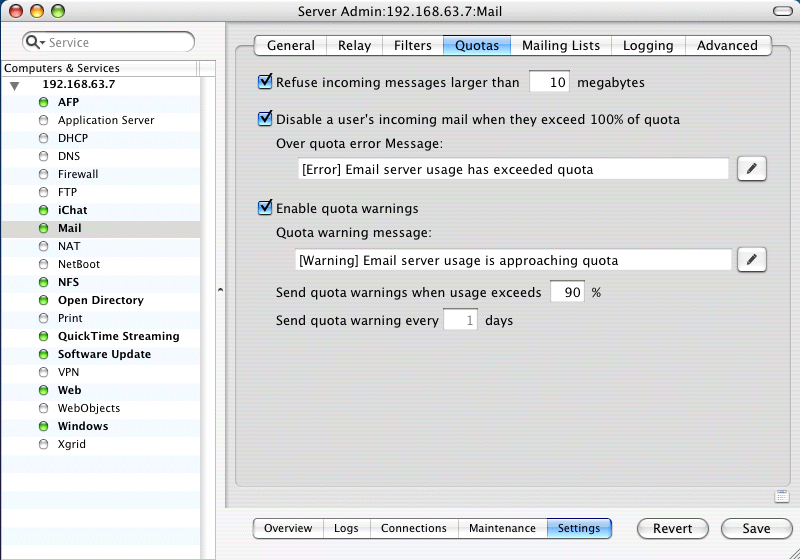Show the Logs view

click(346, 528)
